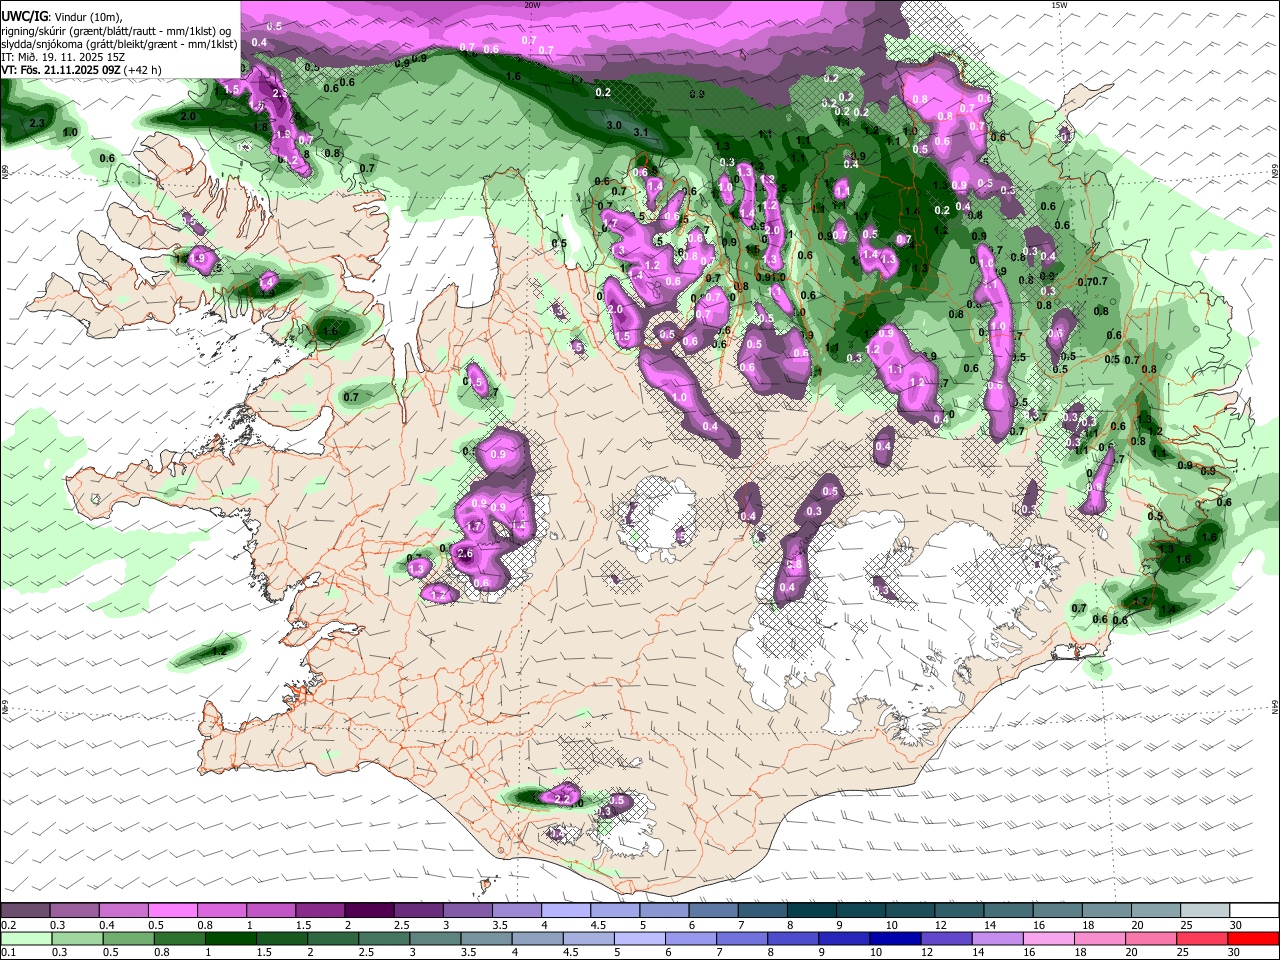Select the bright red swatch after 25 in rain legend

click(1254, 939)
